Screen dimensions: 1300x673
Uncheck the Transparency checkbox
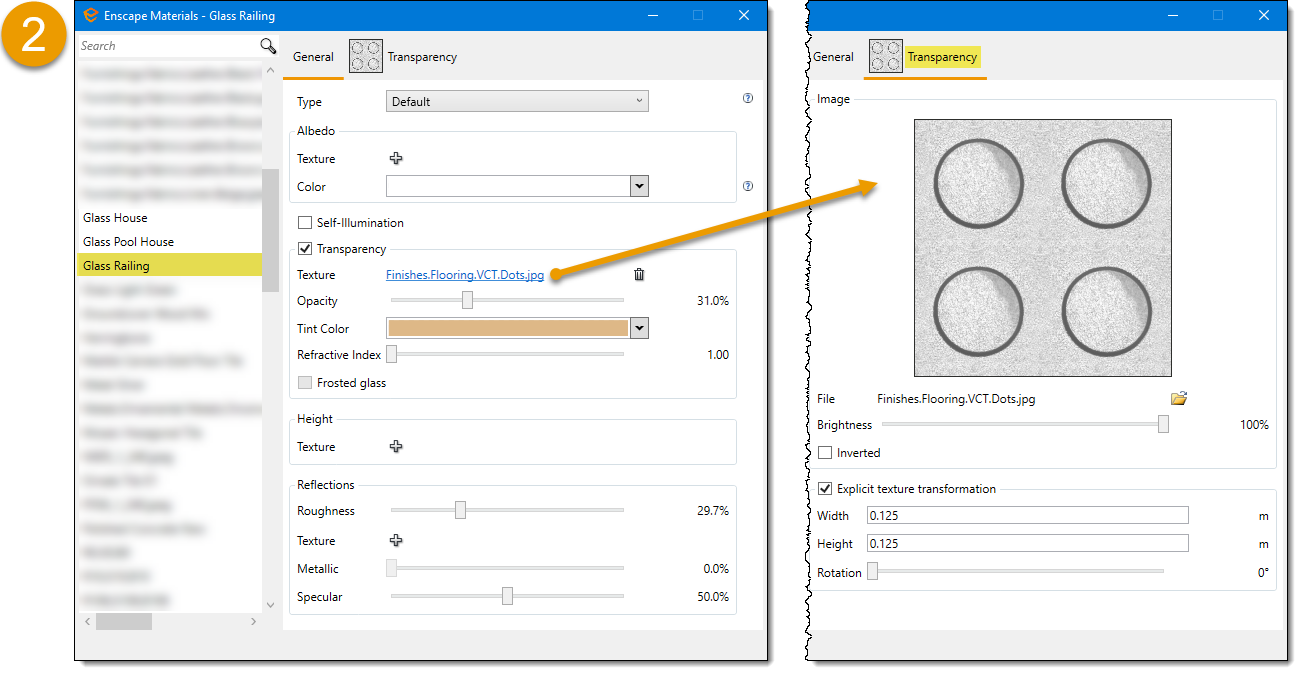(306, 249)
